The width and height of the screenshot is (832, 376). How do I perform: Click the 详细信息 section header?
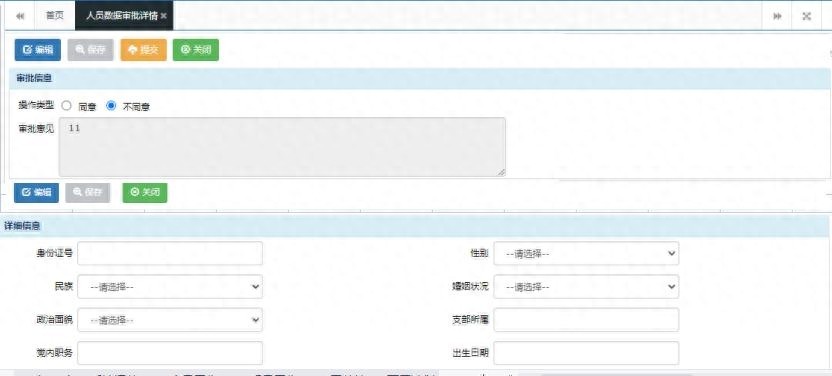pyautogui.click(x=414, y=226)
